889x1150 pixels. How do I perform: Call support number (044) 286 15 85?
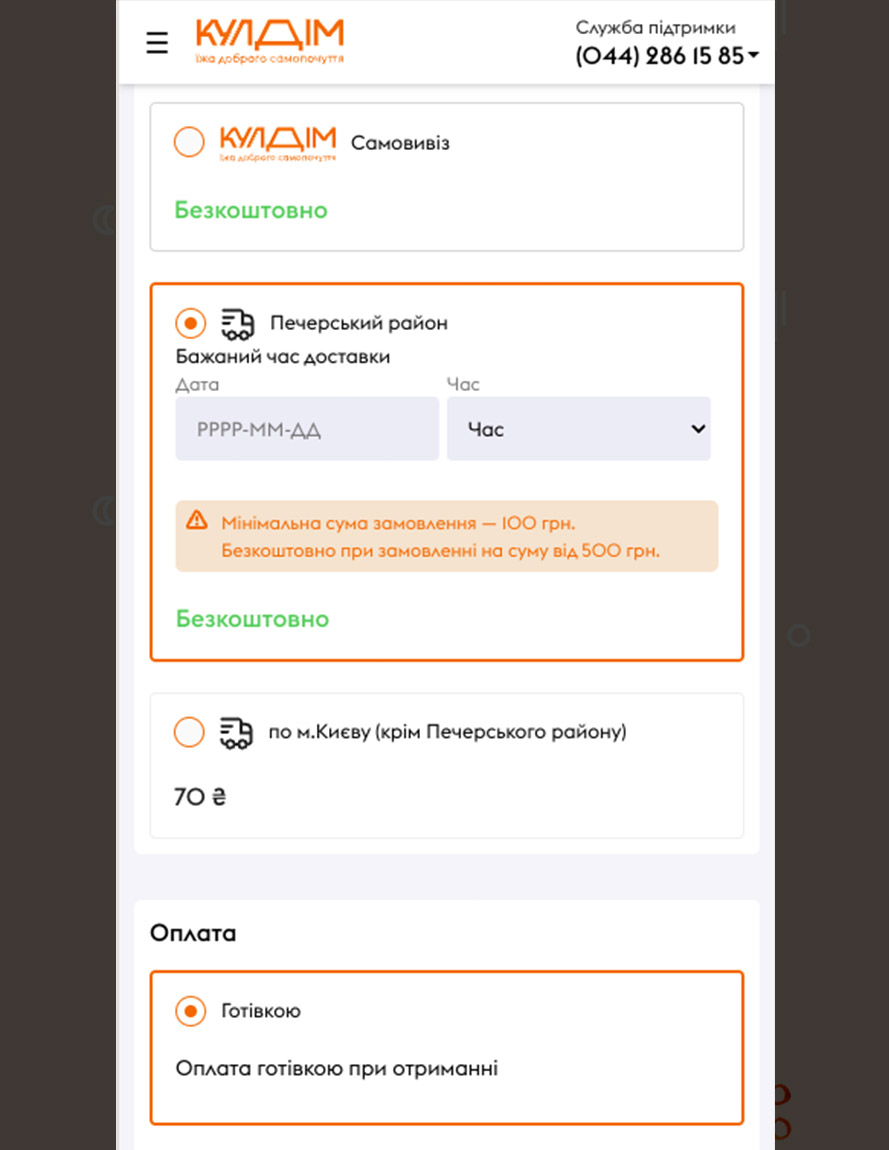[x=659, y=56]
